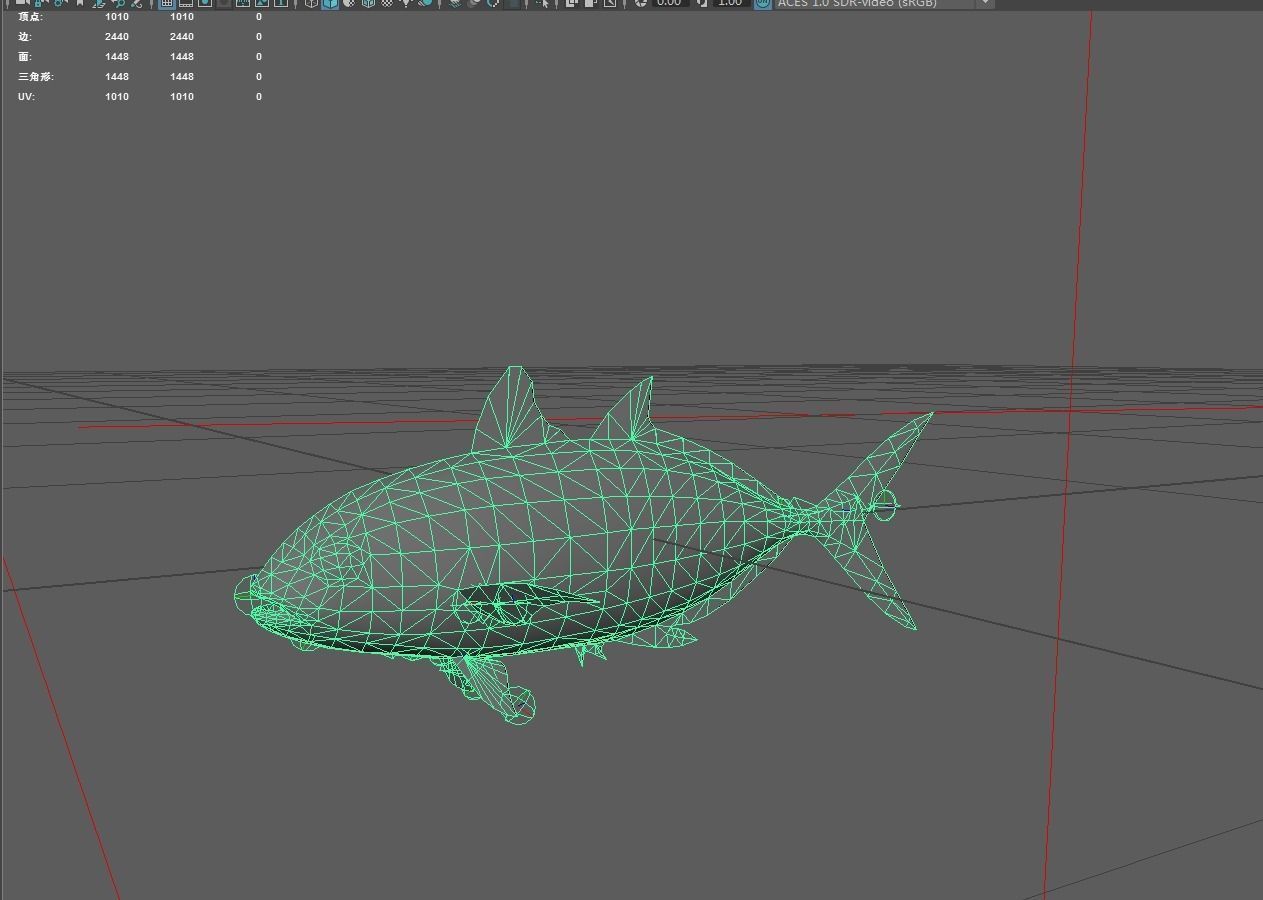Click the 0 value in the 三角形 row
The image size is (1263, 900).
coord(259,77)
